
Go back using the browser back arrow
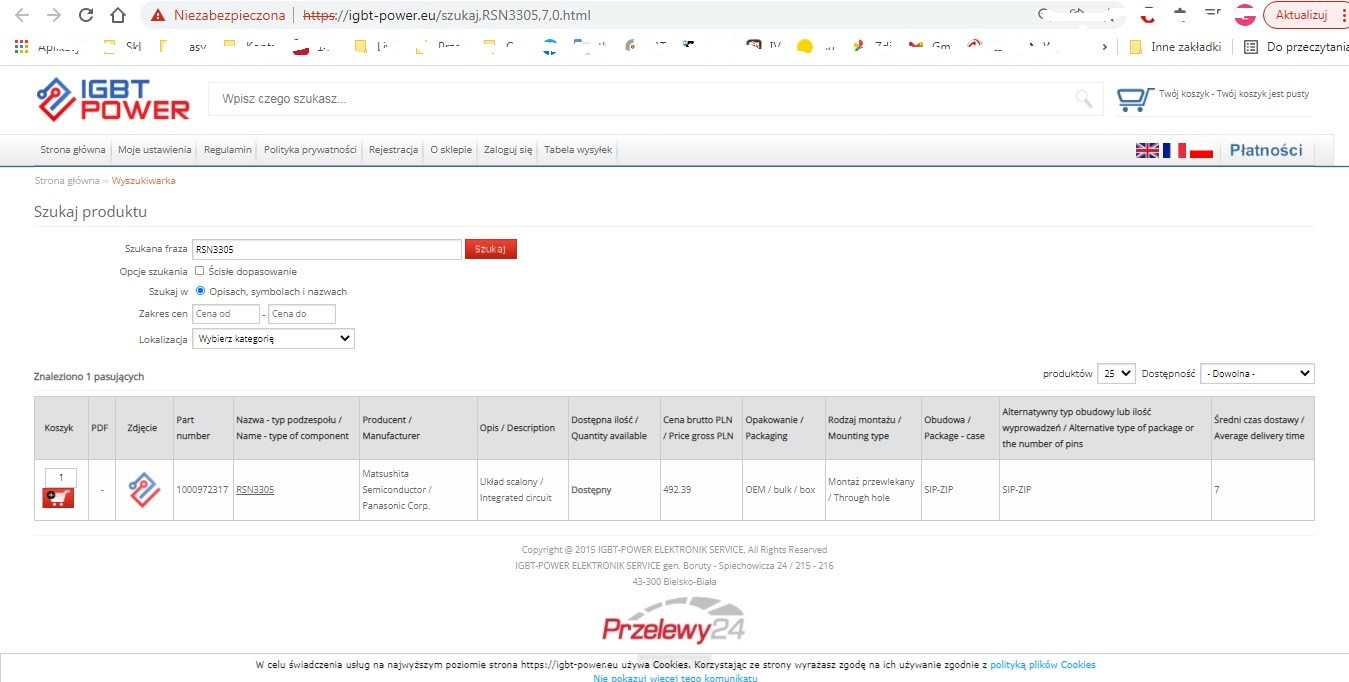[23, 15]
